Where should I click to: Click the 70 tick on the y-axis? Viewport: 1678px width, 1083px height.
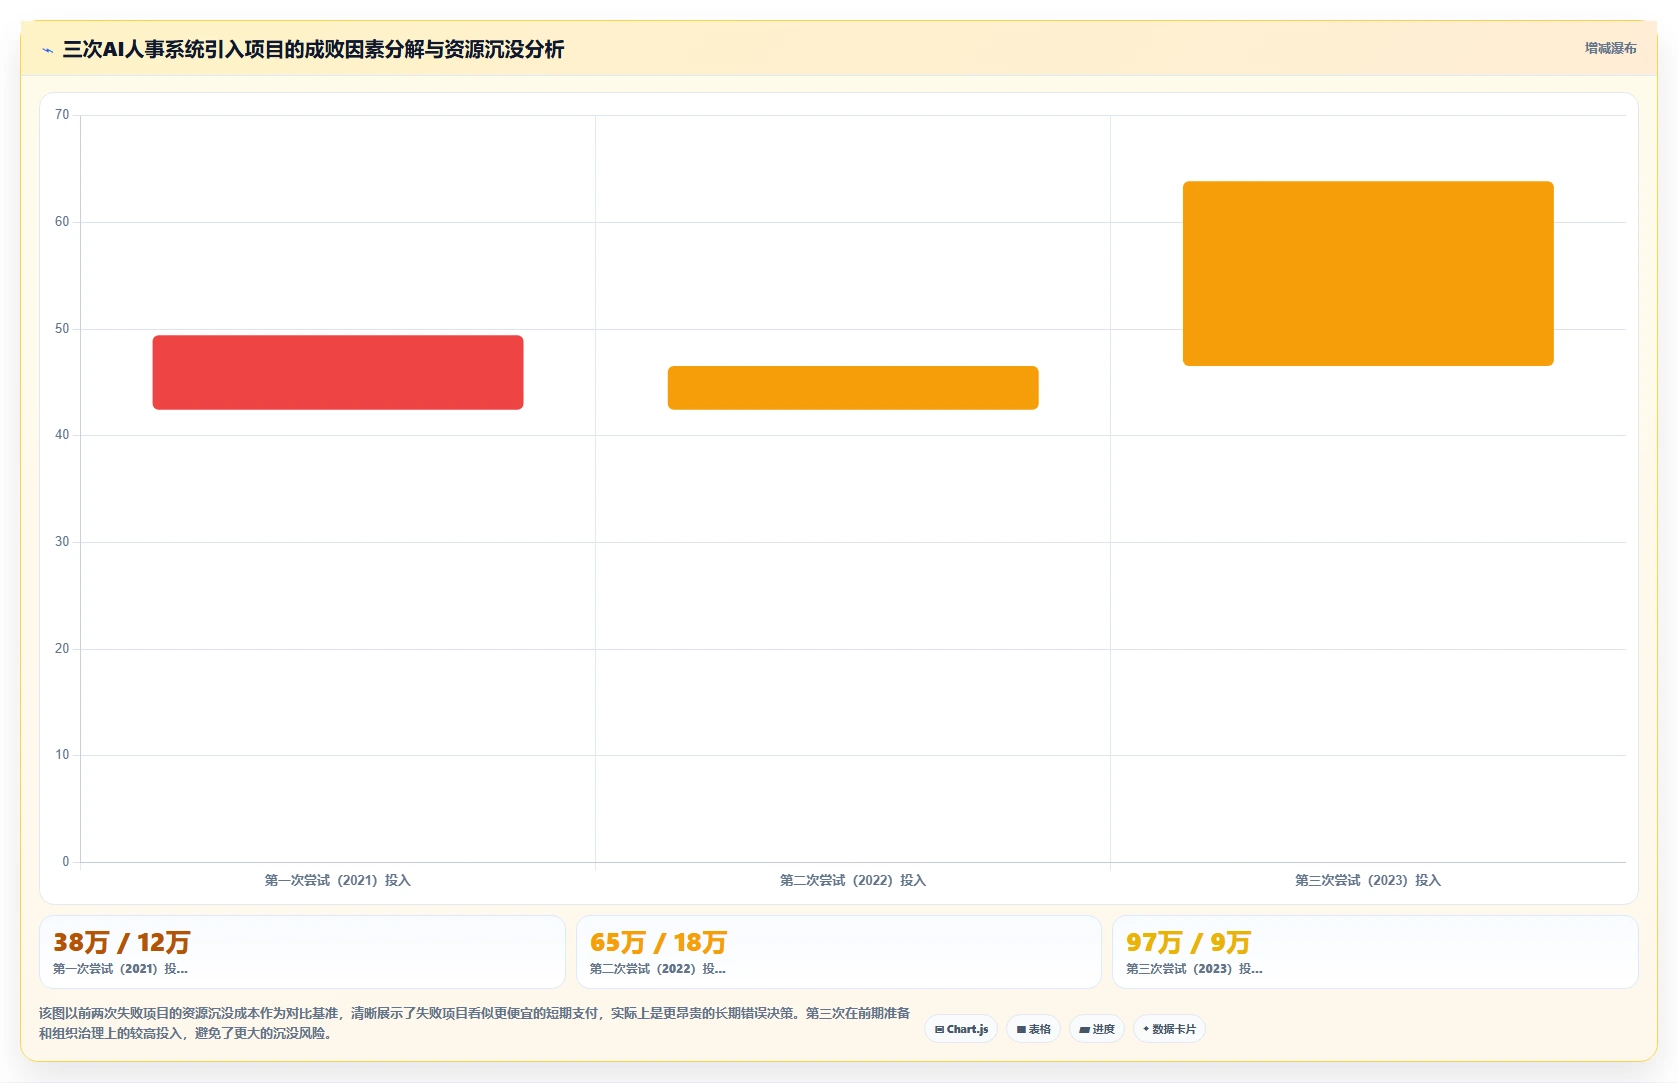62,115
